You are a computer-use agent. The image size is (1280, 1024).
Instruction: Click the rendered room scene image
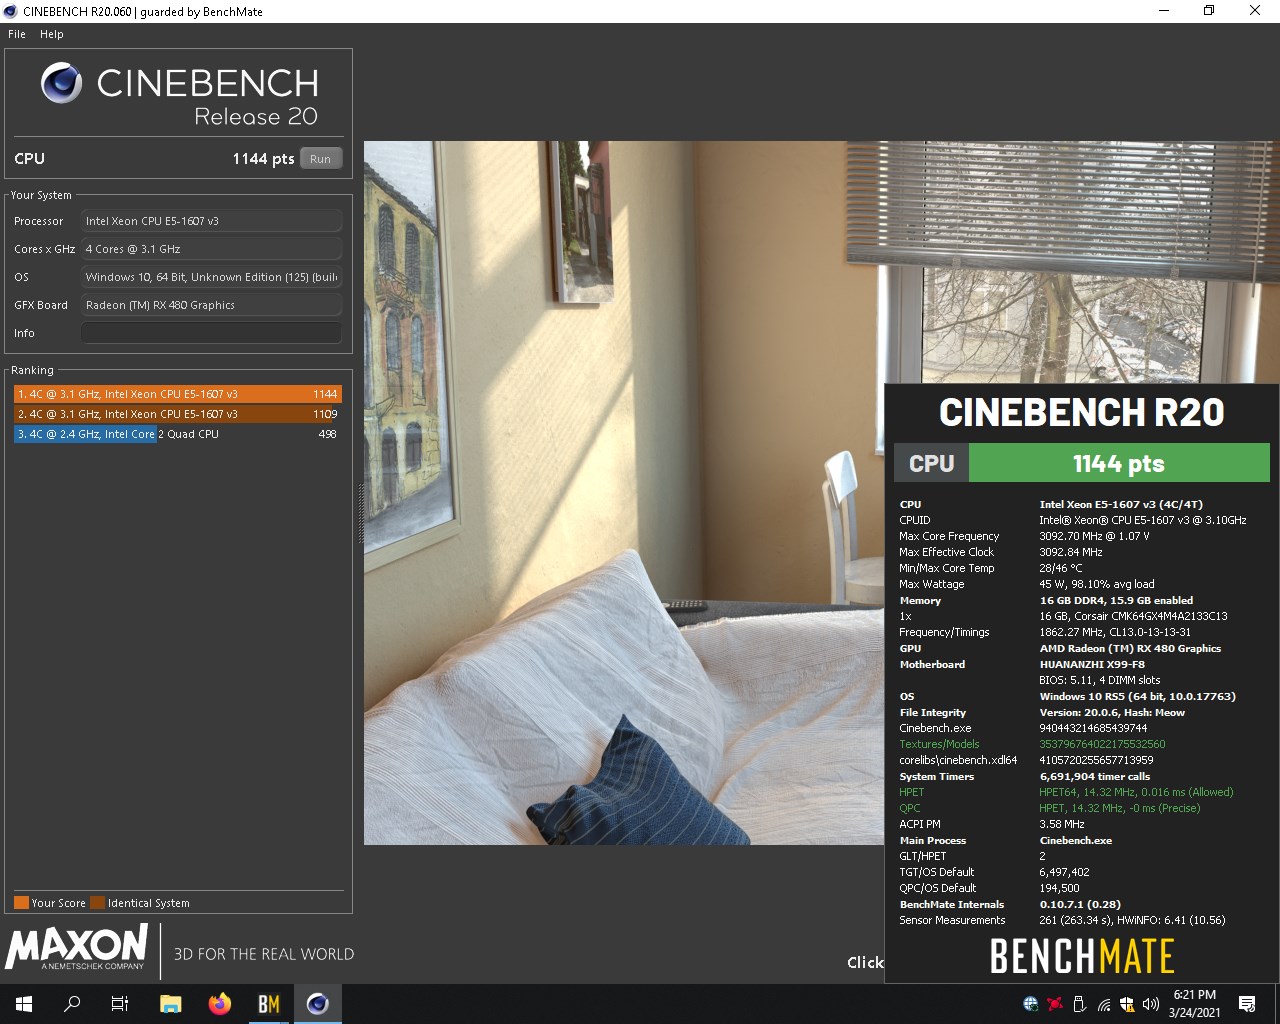point(624,492)
